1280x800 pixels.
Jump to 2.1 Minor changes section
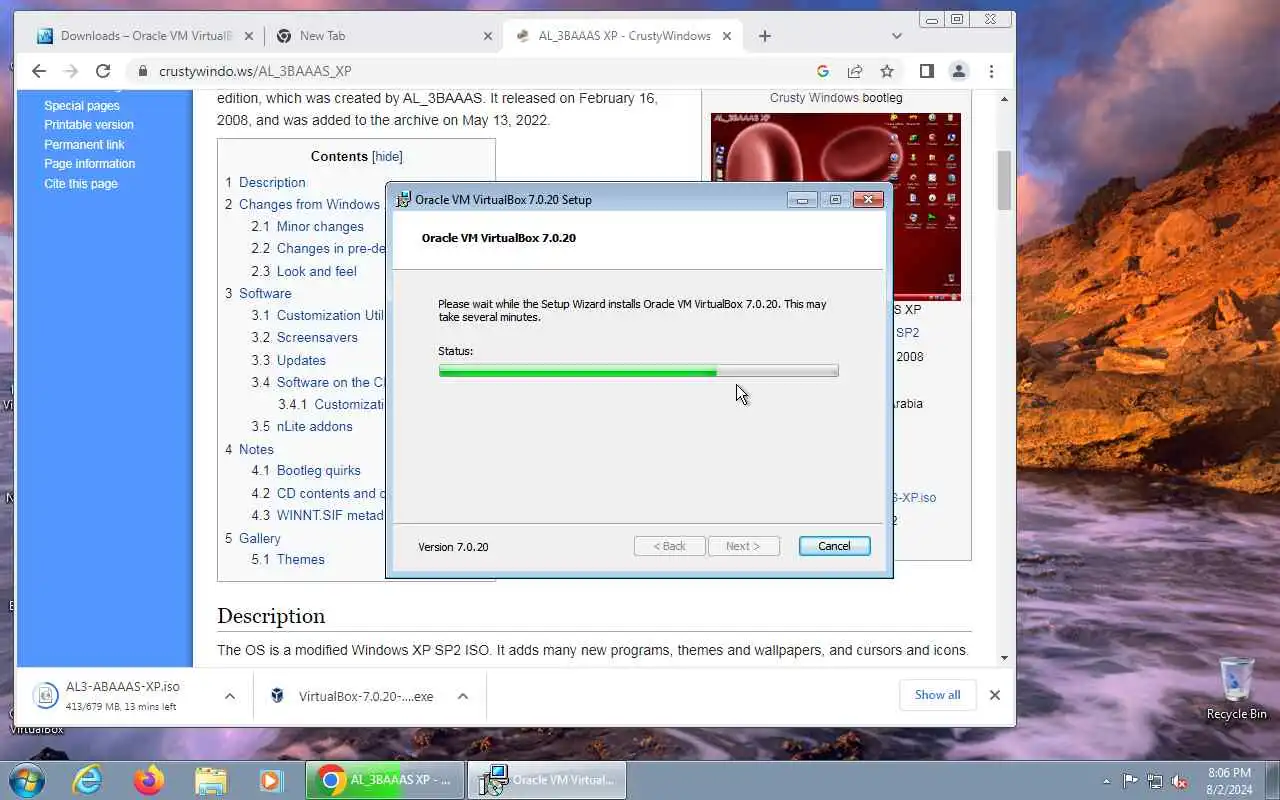point(307,227)
